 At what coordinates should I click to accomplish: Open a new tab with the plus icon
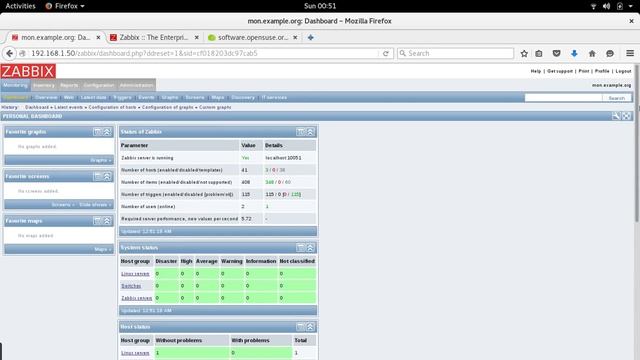[311, 37]
